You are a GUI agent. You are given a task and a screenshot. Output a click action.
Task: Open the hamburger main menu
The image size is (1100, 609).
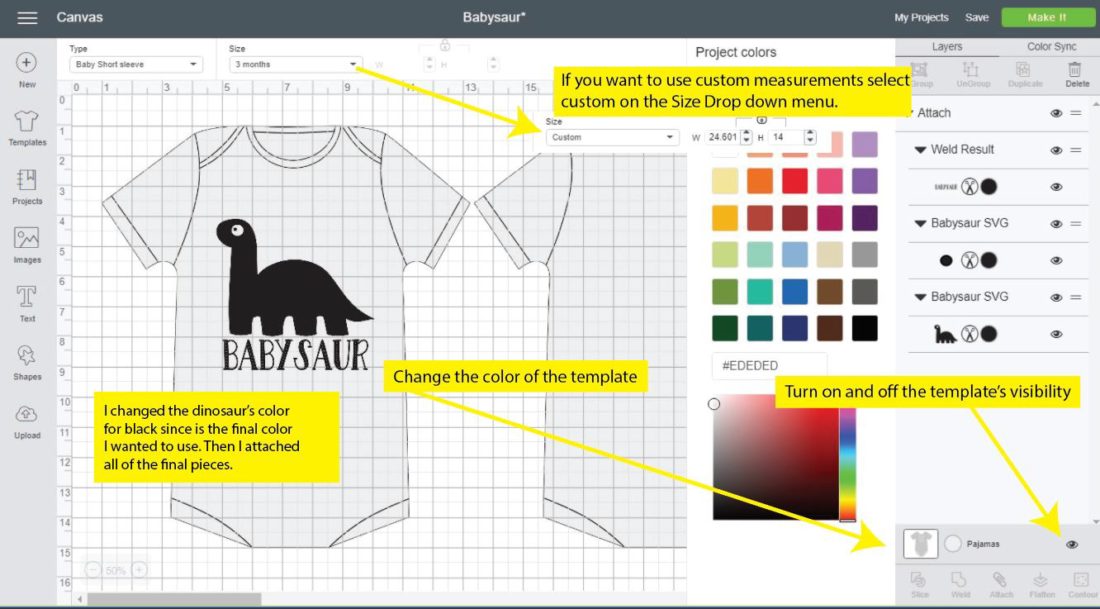point(27,18)
